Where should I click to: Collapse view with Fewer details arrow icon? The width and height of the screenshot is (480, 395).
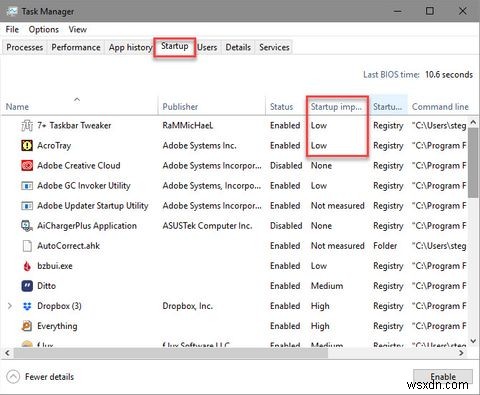pos(13,377)
